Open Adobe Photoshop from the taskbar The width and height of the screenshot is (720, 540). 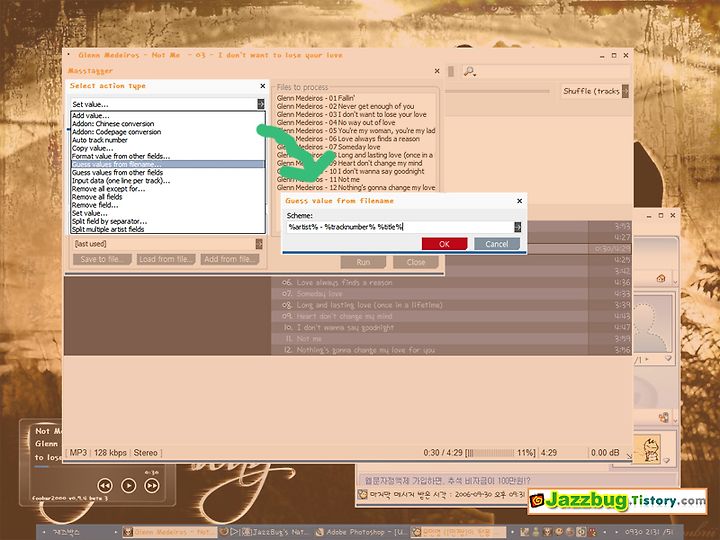pos(361,532)
